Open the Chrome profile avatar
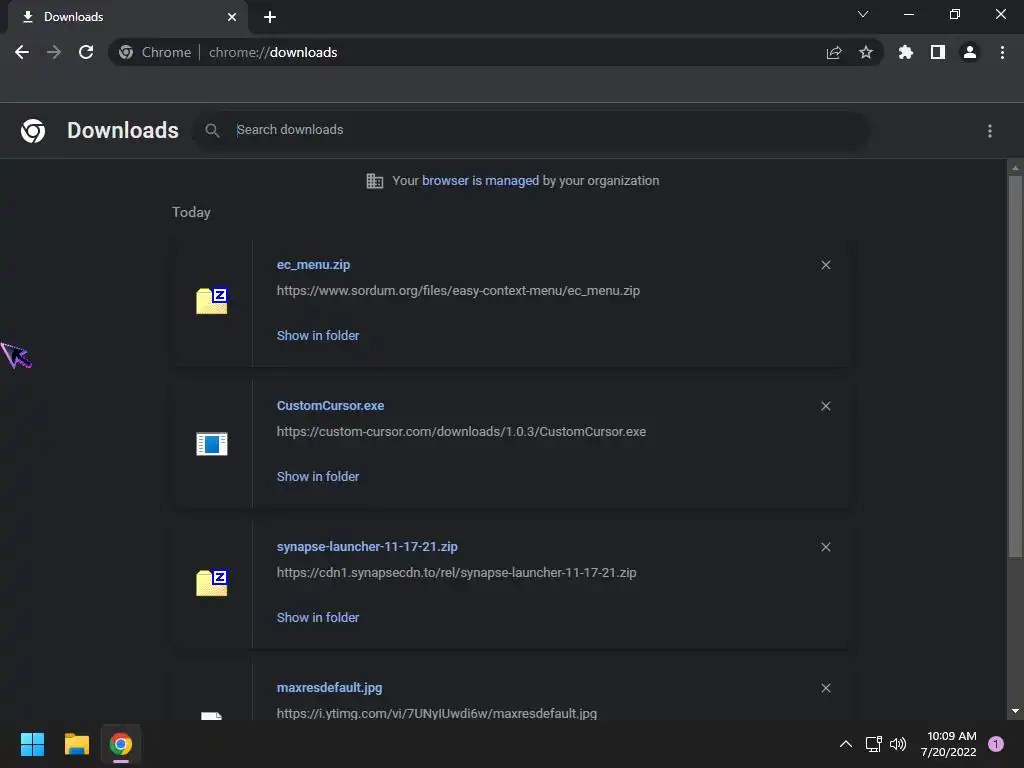 [970, 52]
